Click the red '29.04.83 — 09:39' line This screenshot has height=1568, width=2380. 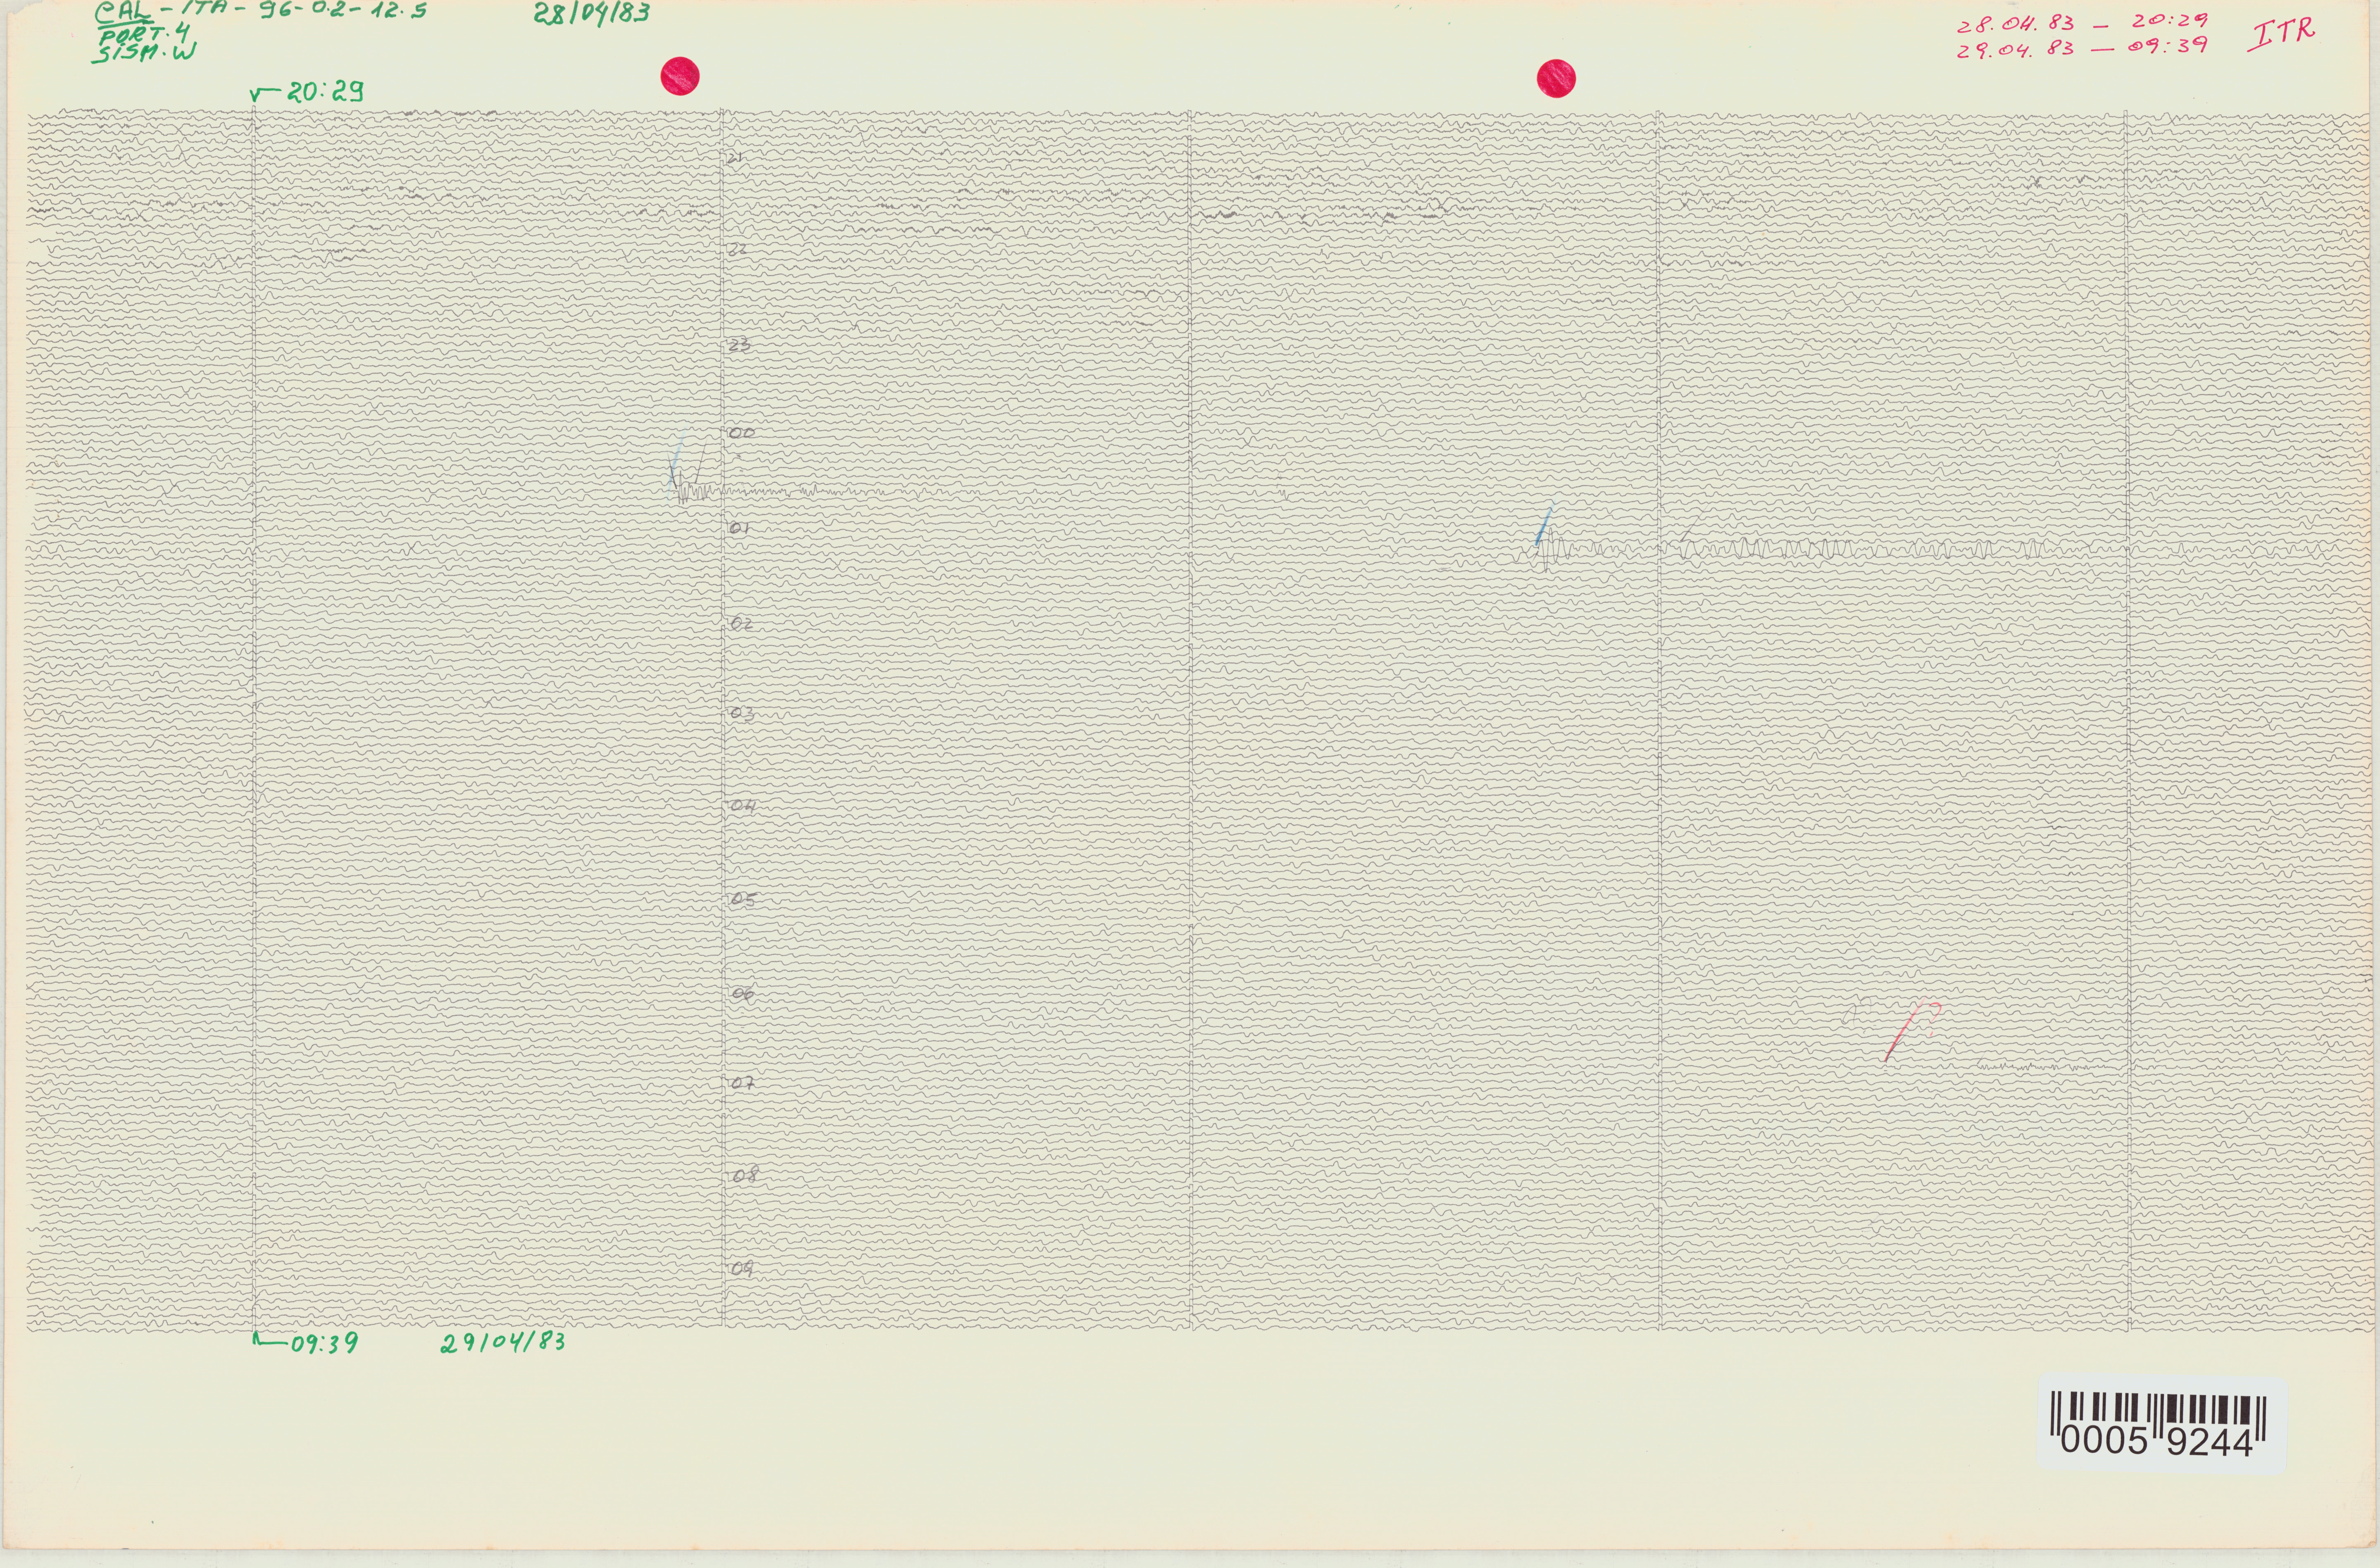point(2082,47)
